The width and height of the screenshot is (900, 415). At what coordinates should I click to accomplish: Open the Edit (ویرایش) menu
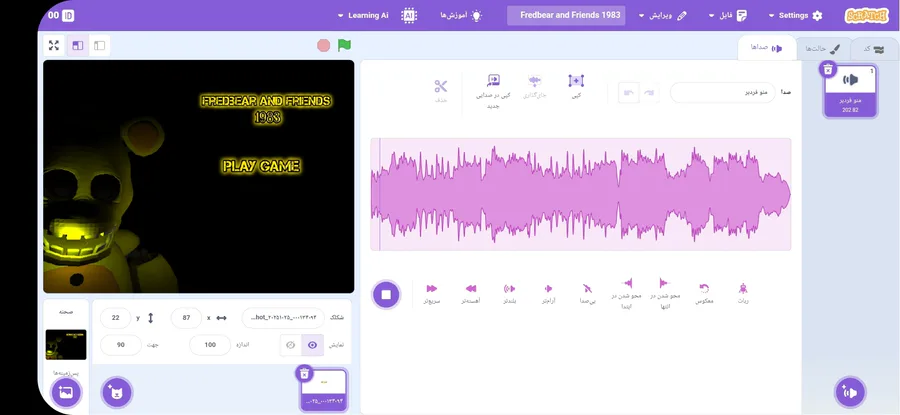coord(663,15)
